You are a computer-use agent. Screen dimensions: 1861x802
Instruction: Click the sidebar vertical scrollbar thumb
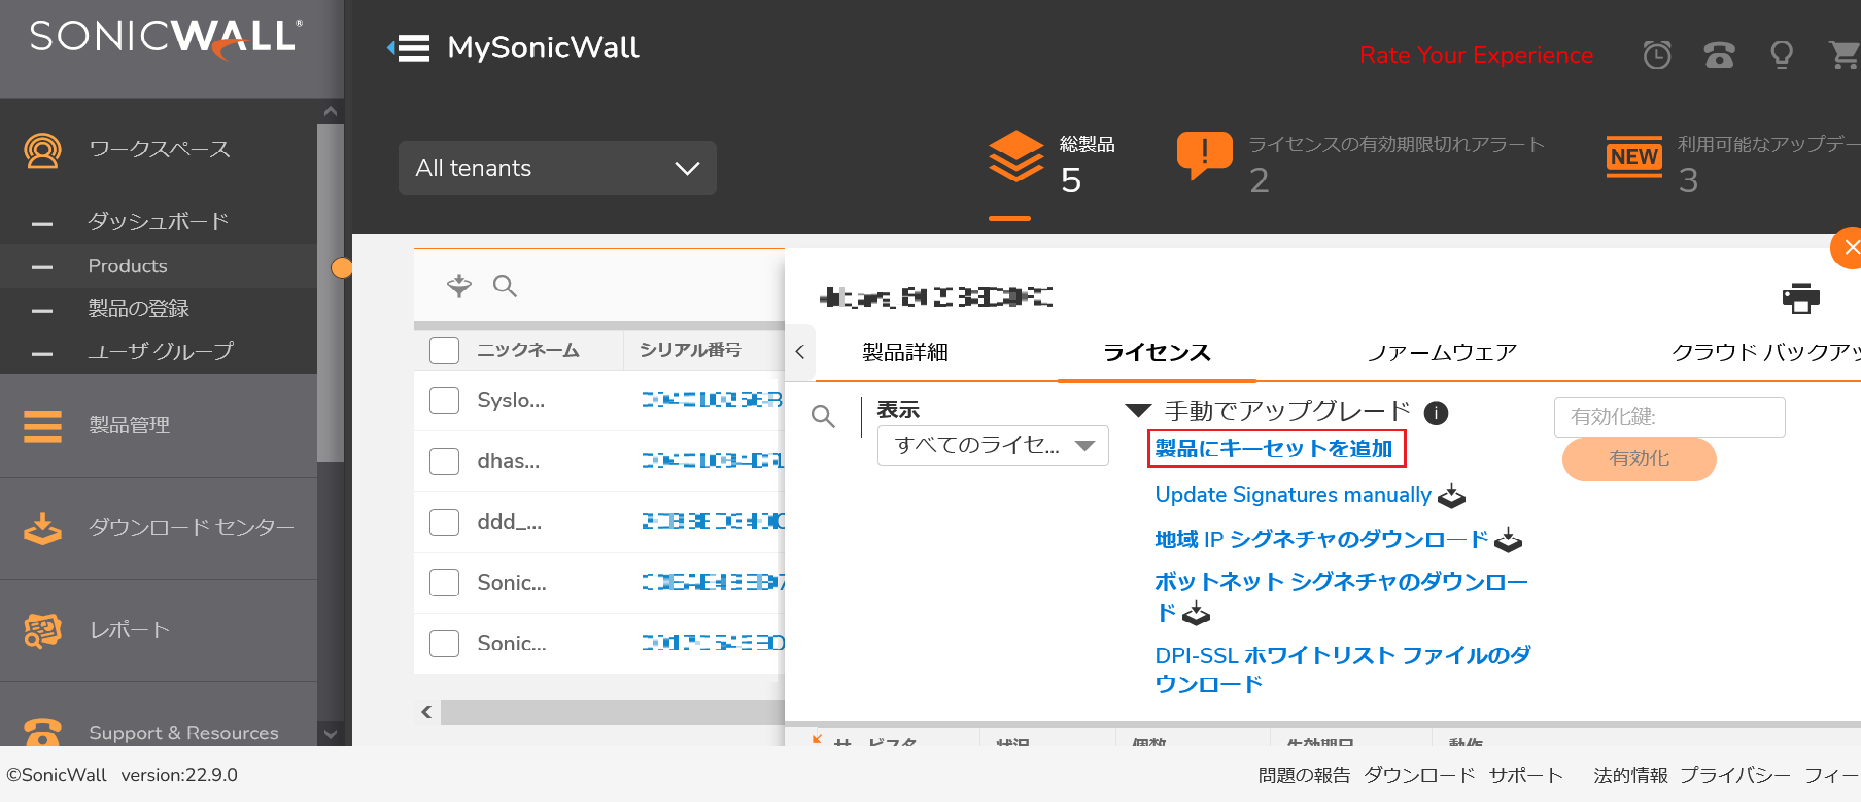pyautogui.click(x=331, y=293)
